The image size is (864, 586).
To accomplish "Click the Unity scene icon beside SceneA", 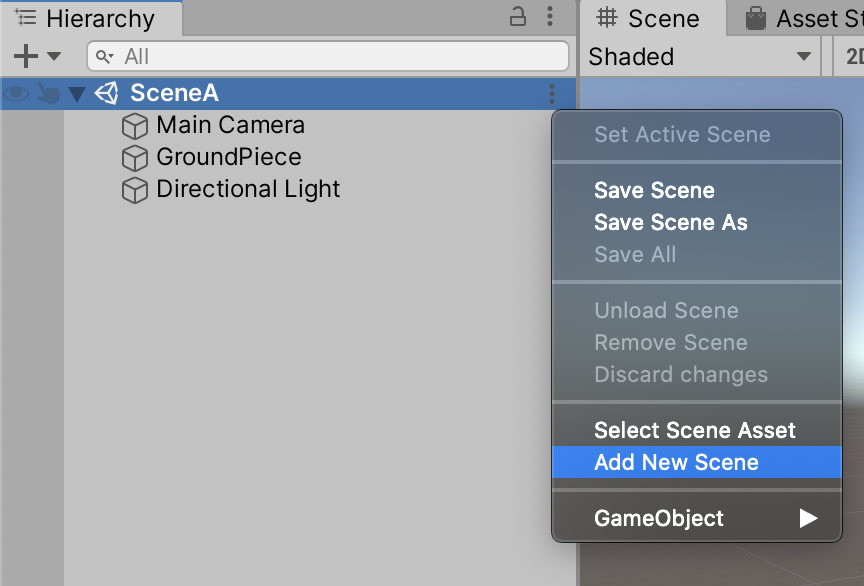I will point(106,93).
